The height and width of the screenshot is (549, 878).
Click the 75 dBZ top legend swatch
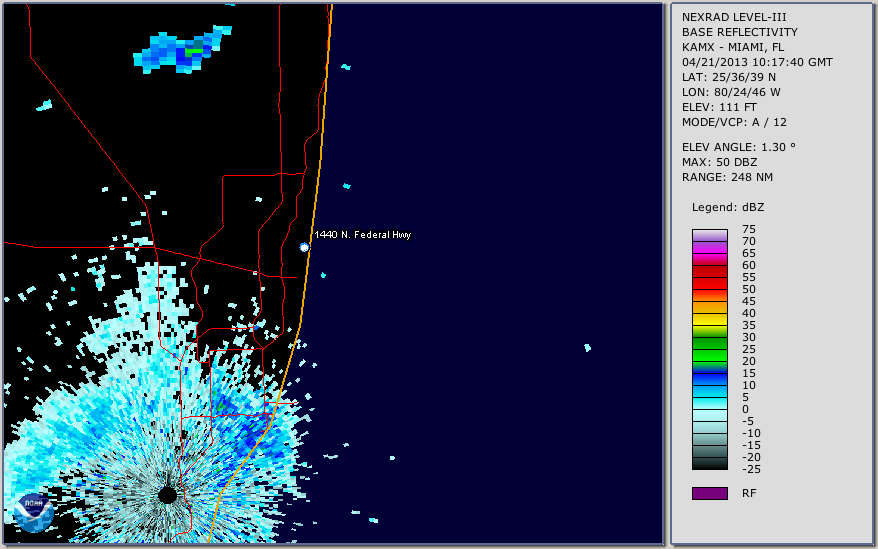(709, 235)
